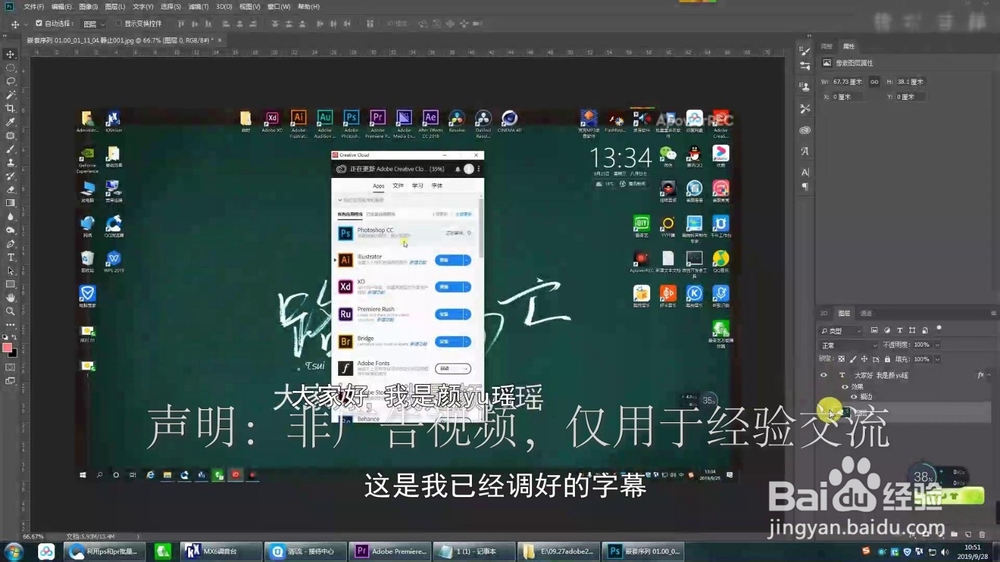Open the 记事本 Notepad taskbar button

[475, 551]
